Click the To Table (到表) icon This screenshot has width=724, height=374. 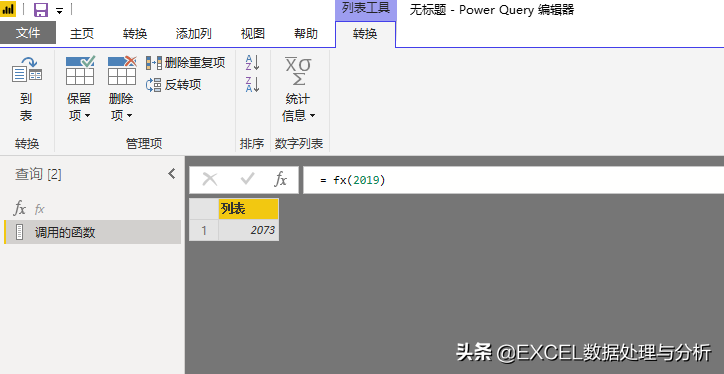coord(26,70)
